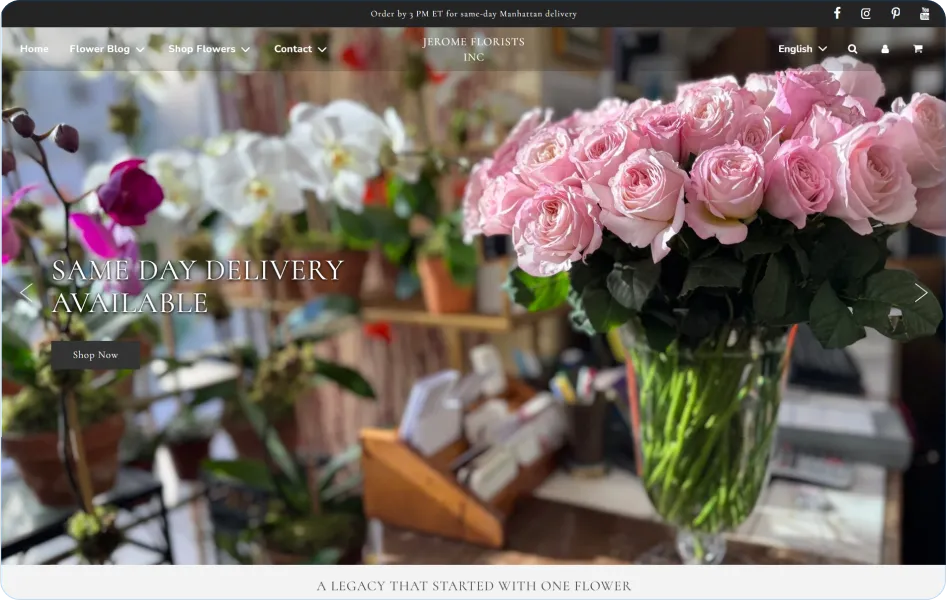
Task: Advance to next slide arrow
Action: coord(921,293)
